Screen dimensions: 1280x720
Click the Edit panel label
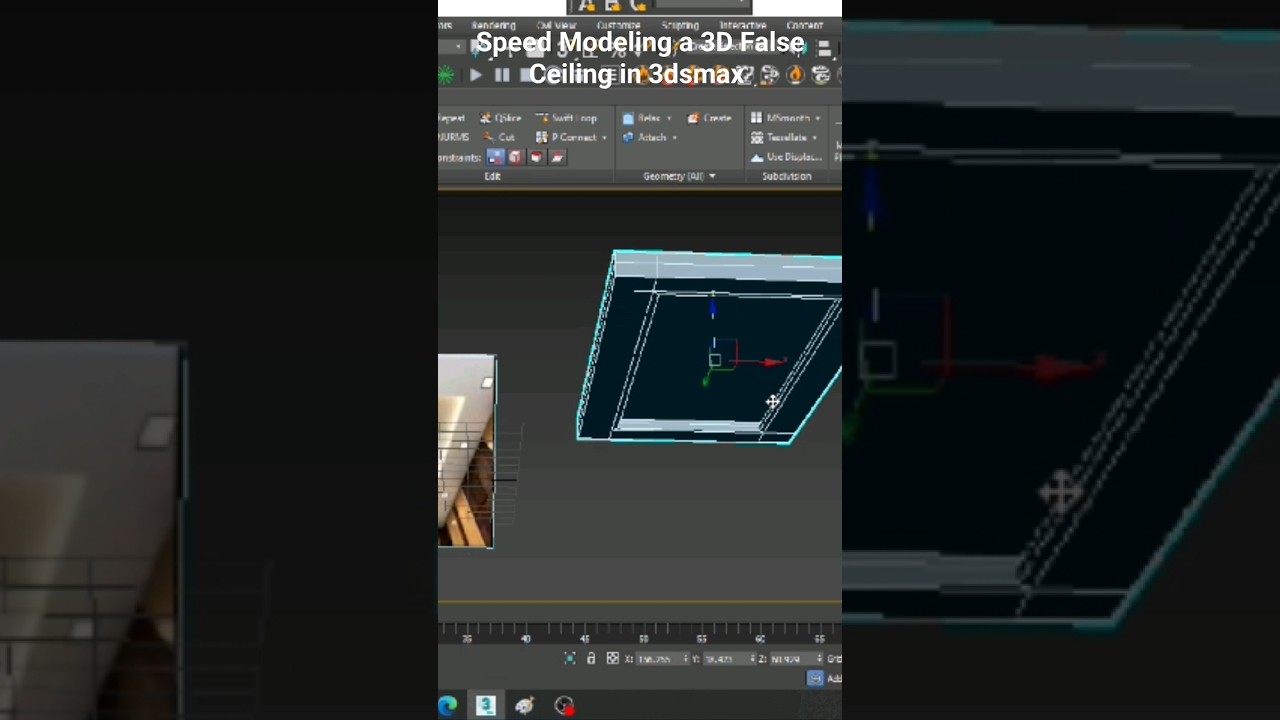point(492,176)
